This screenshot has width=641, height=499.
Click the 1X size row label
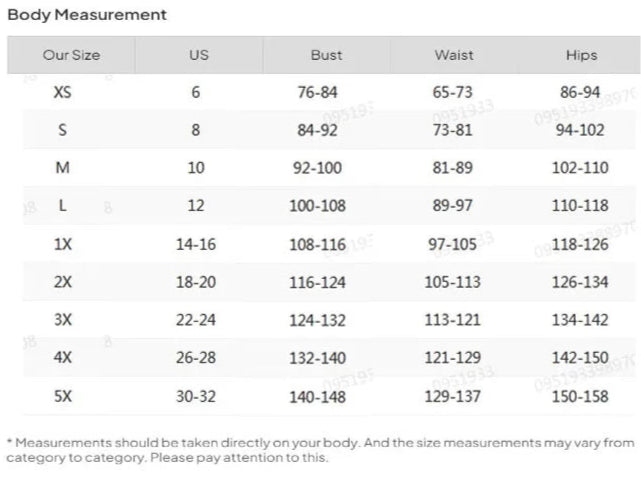coord(63,244)
